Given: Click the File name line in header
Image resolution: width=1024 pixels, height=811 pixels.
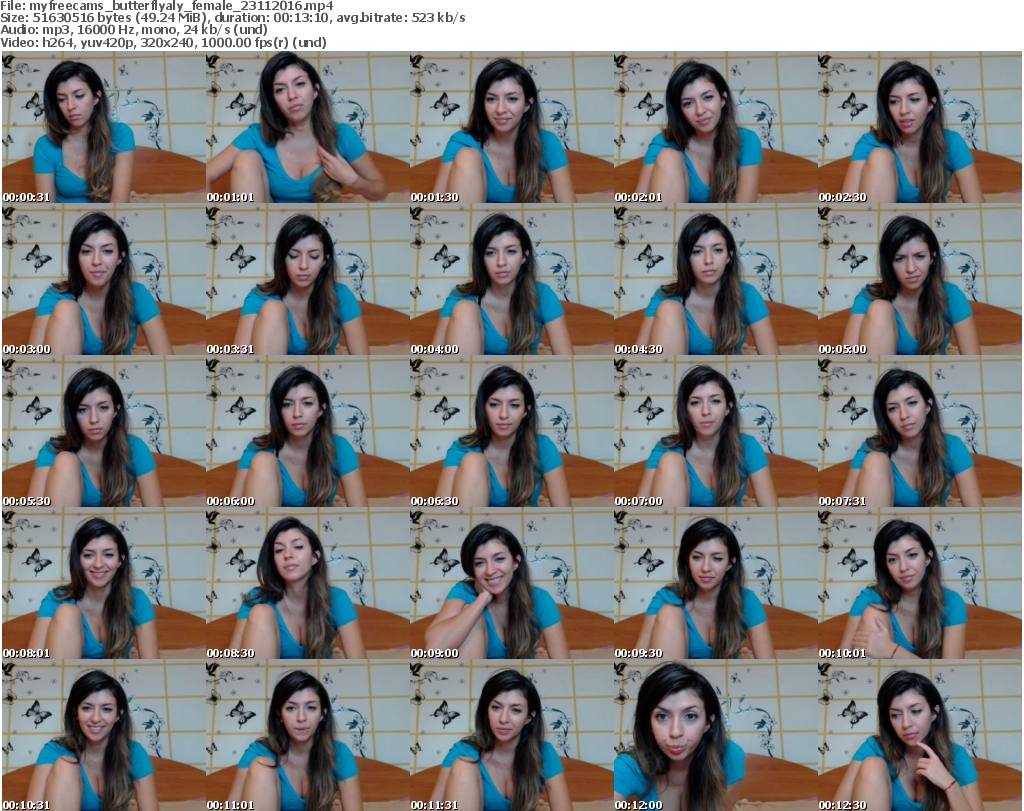Looking at the screenshot, I should pos(167,6).
